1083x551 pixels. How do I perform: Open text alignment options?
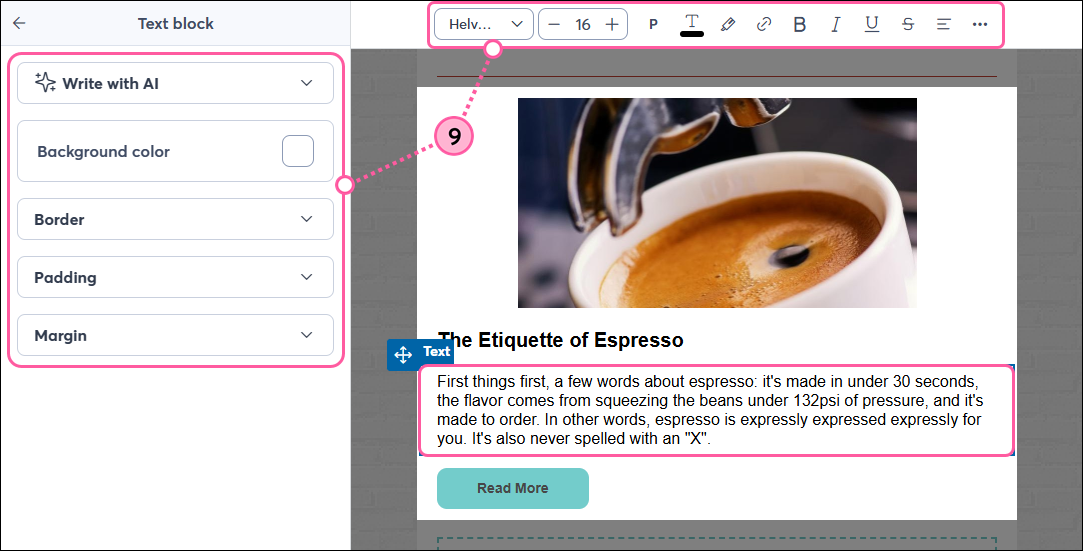943,24
